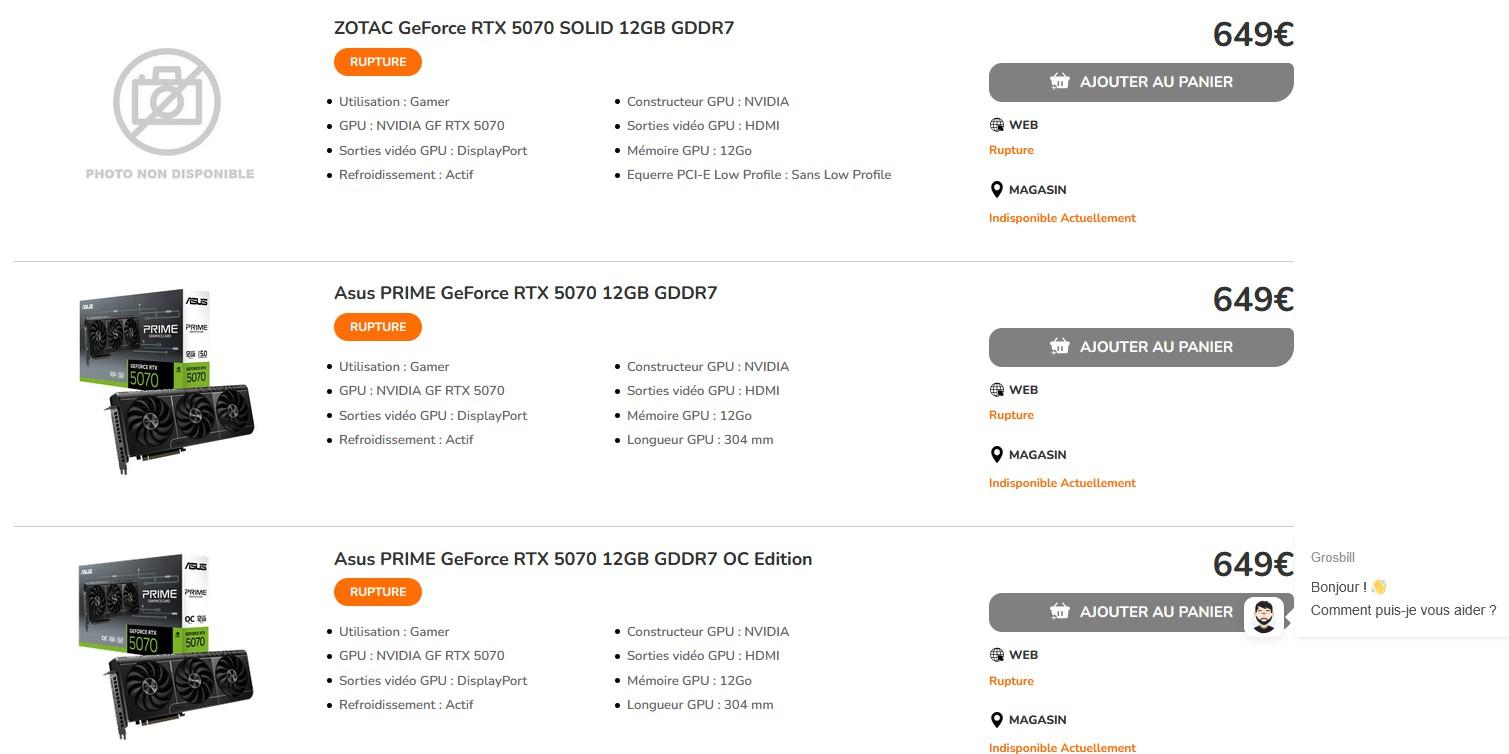Screen dimensions: 1509x754
Task: Click the MAGASIN pin icon for Asus PRIME
Action: click(x=996, y=455)
